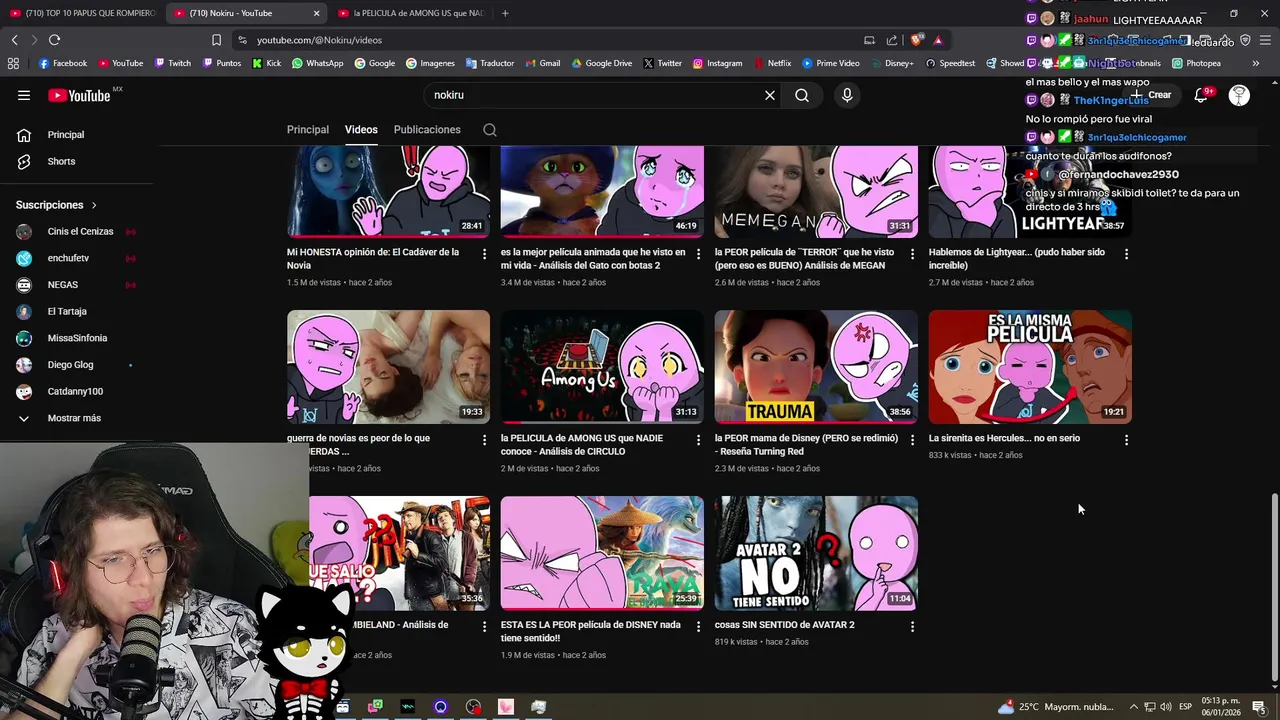Open the account avatar menu
This screenshot has width=1280, height=720.
point(1239,95)
